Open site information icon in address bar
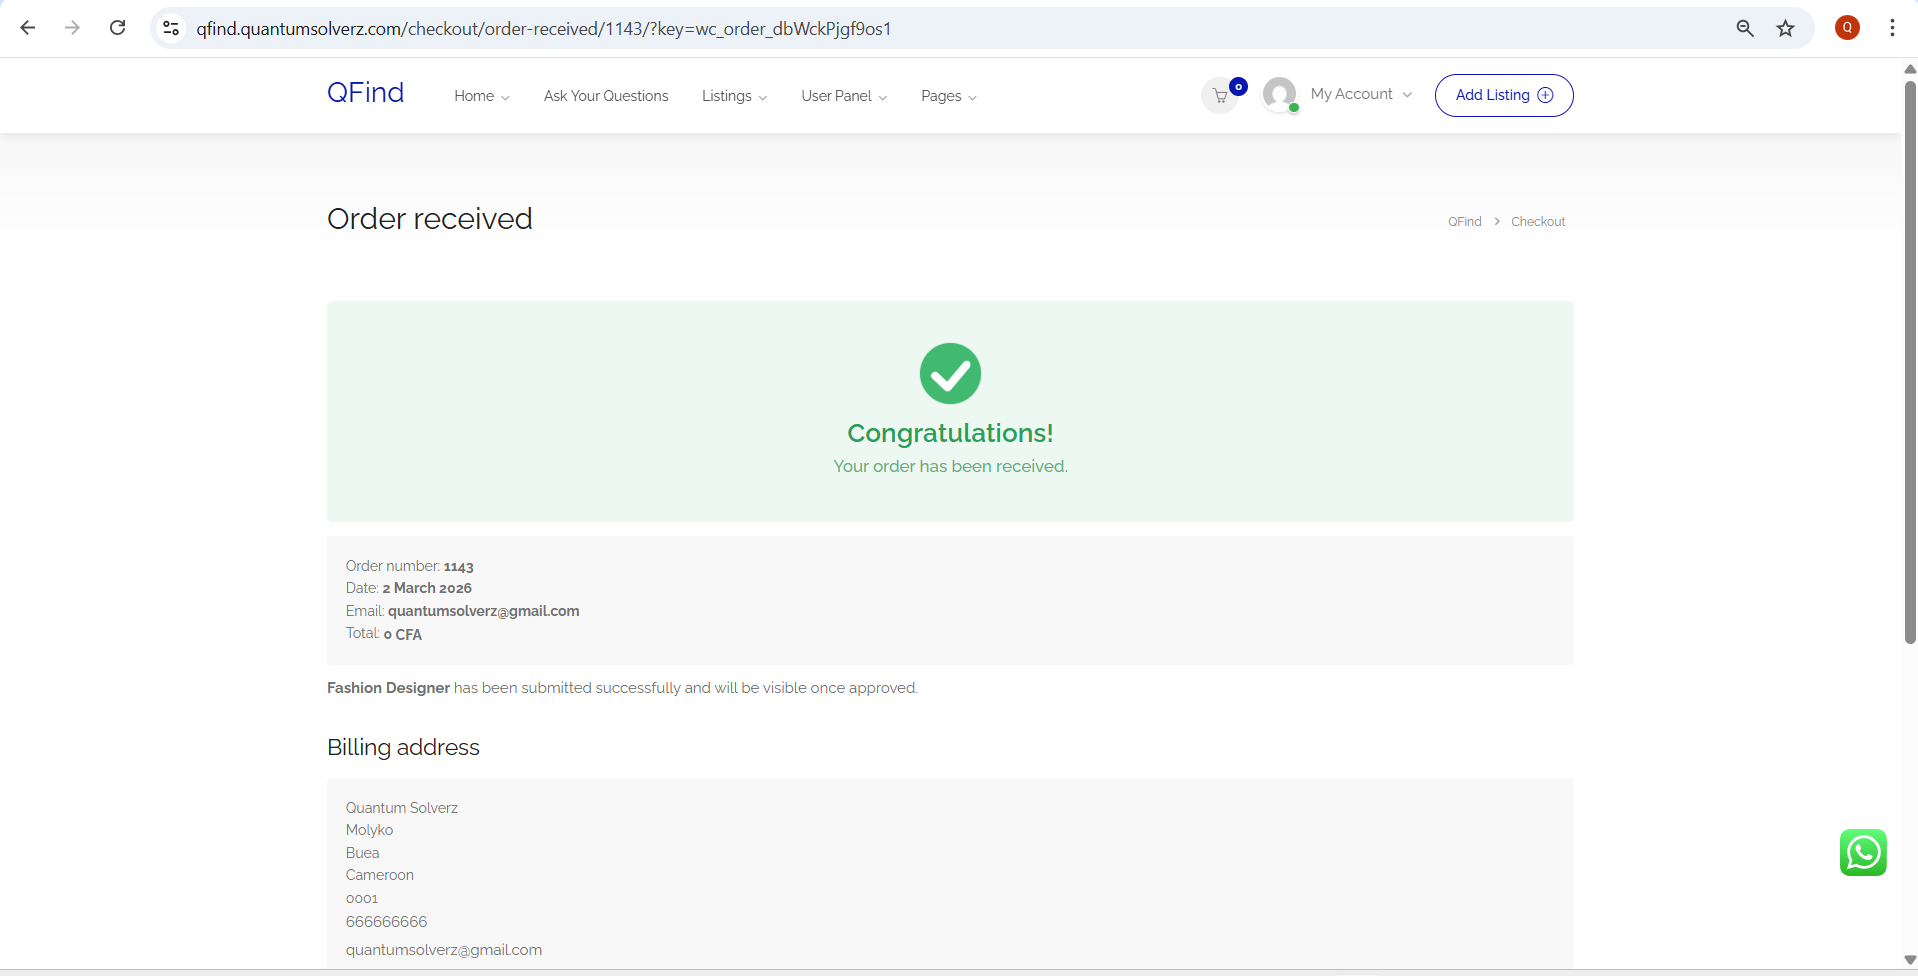The width and height of the screenshot is (1918, 976). tap(171, 28)
